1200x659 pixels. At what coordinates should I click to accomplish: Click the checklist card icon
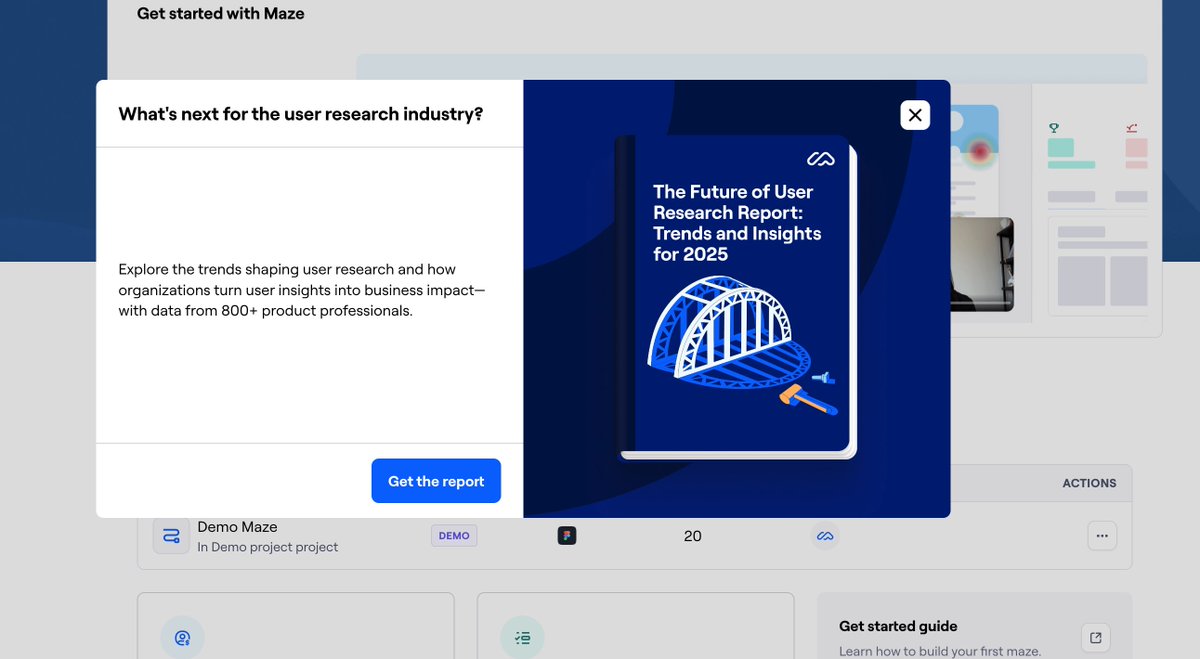[x=522, y=637]
